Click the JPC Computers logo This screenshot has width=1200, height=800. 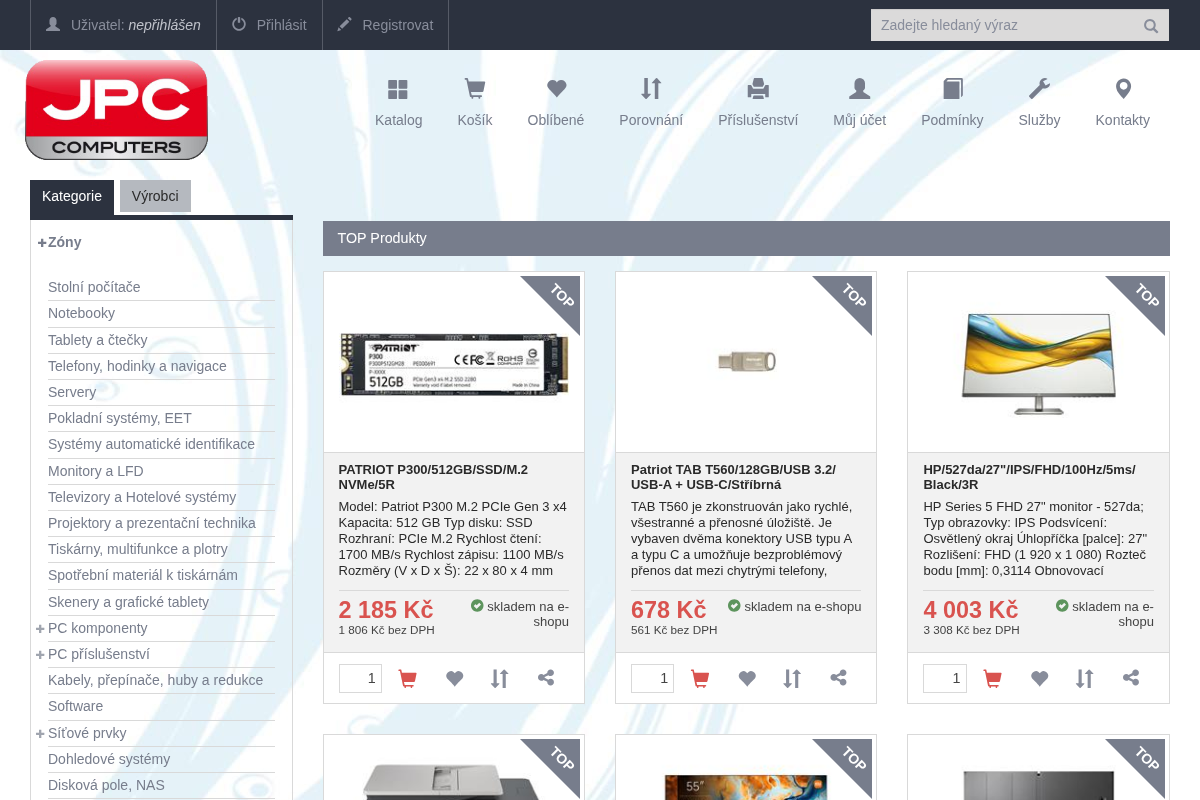pyautogui.click(x=116, y=110)
